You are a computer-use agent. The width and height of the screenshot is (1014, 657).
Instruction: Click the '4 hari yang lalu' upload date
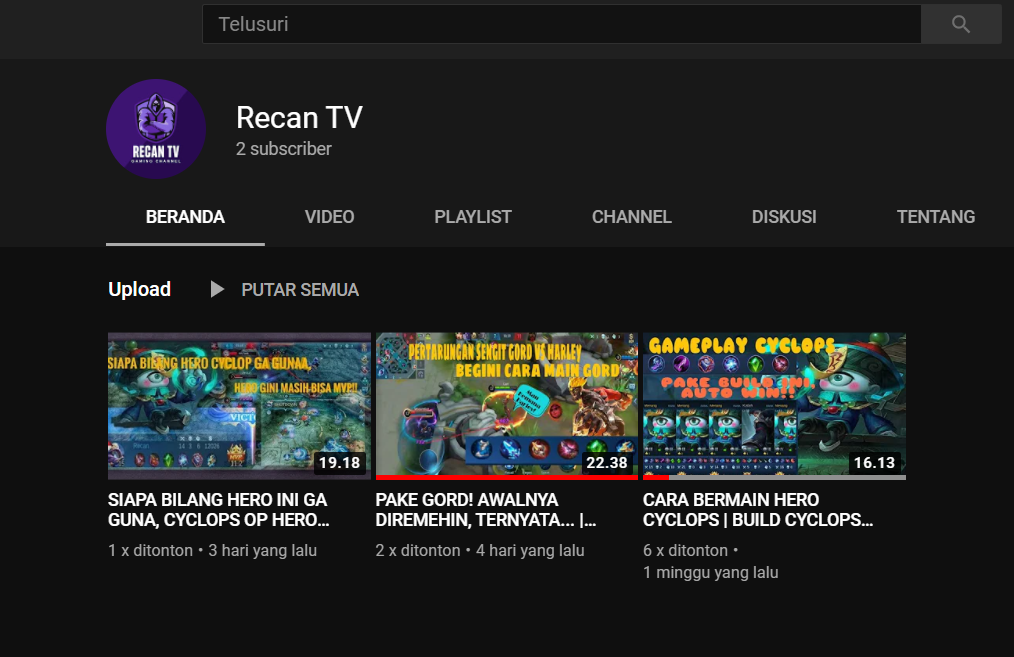click(x=530, y=550)
